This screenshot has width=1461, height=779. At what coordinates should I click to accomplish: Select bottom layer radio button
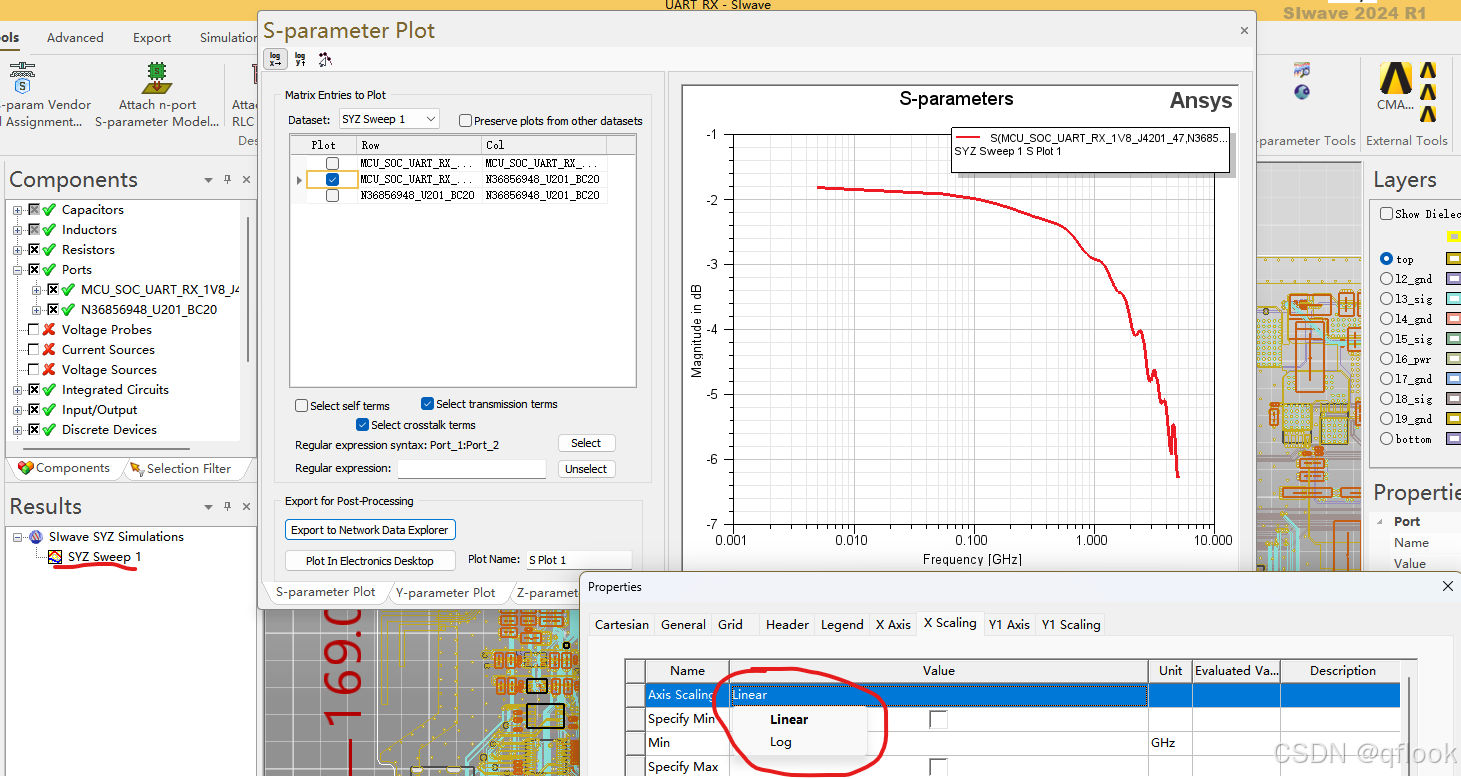(x=1386, y=439)
